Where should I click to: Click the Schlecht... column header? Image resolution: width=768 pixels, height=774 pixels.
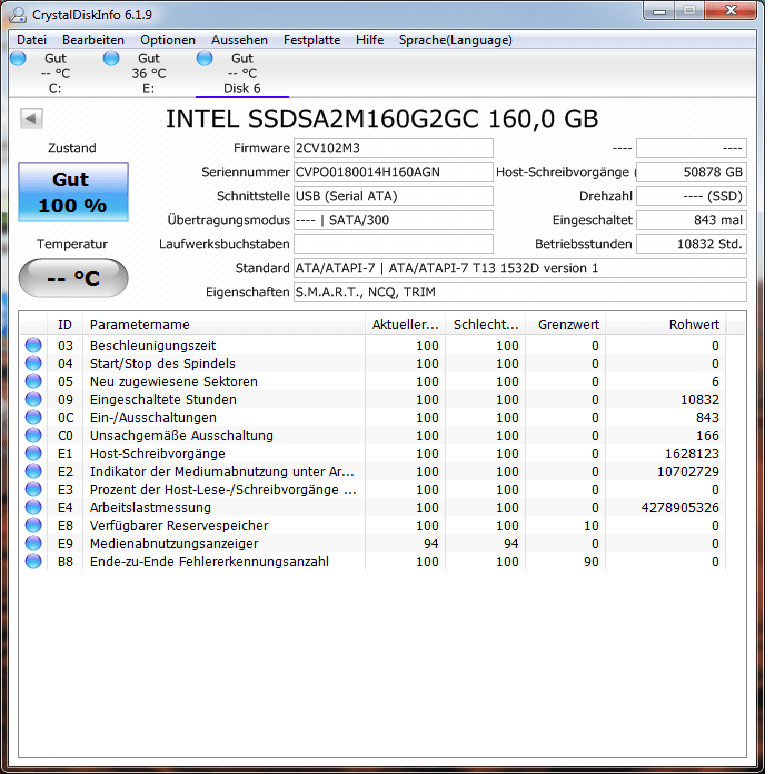pyautogui.click(x=486, y=325)
